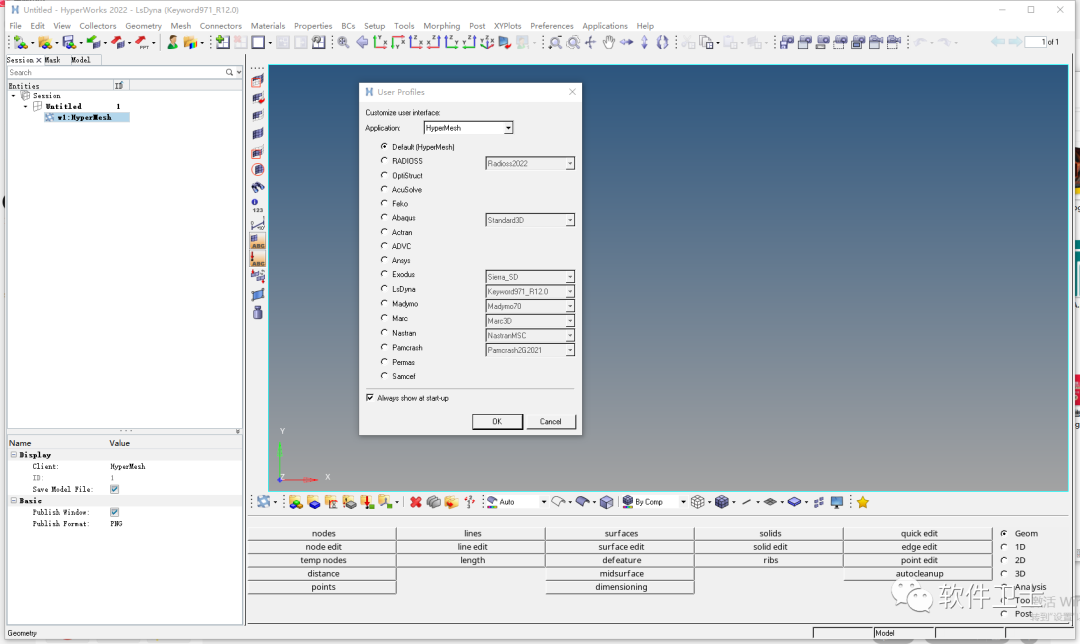Open the autocleanup panel

(x=919, y=574)
